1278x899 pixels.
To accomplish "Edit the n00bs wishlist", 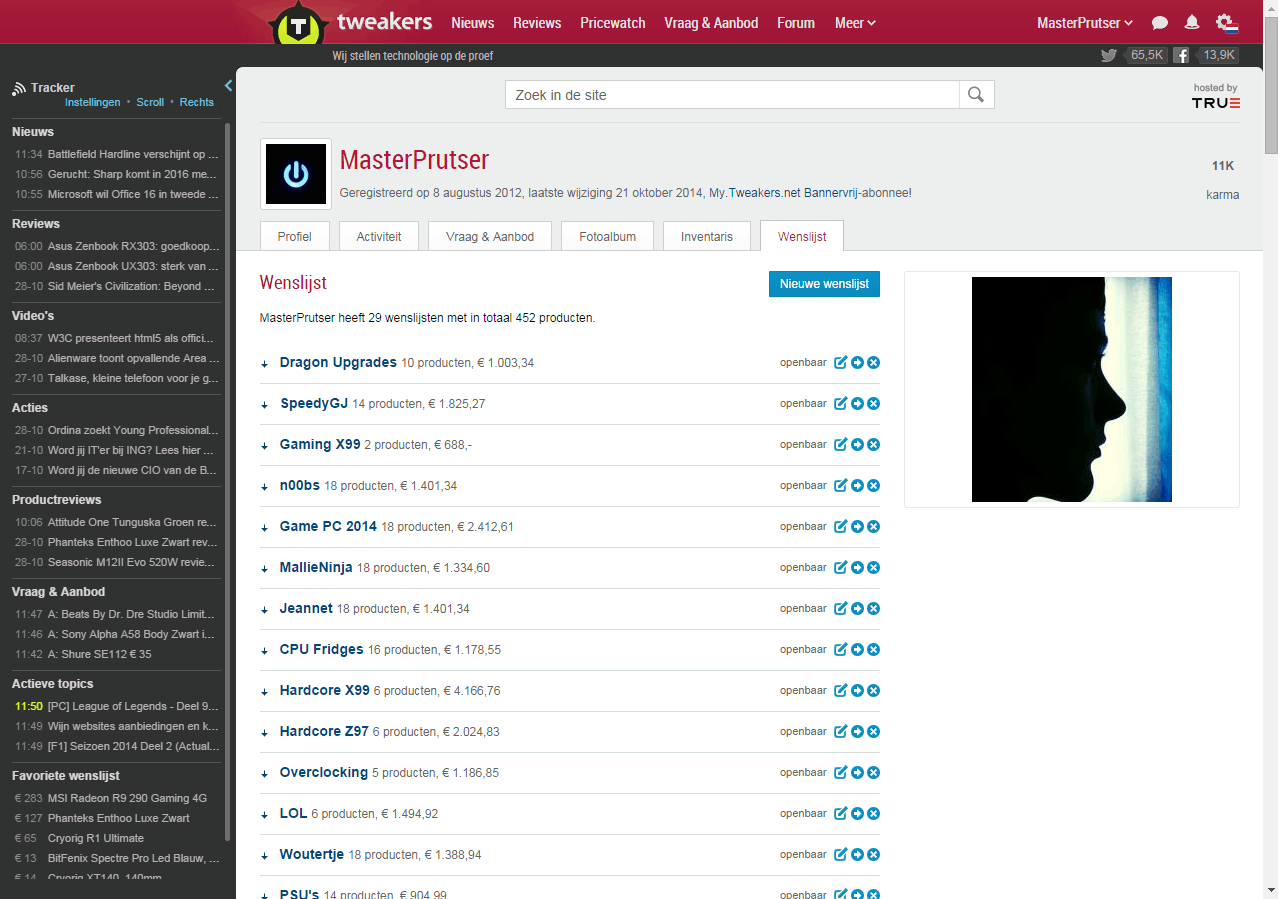I will click(x=841, y=485).
